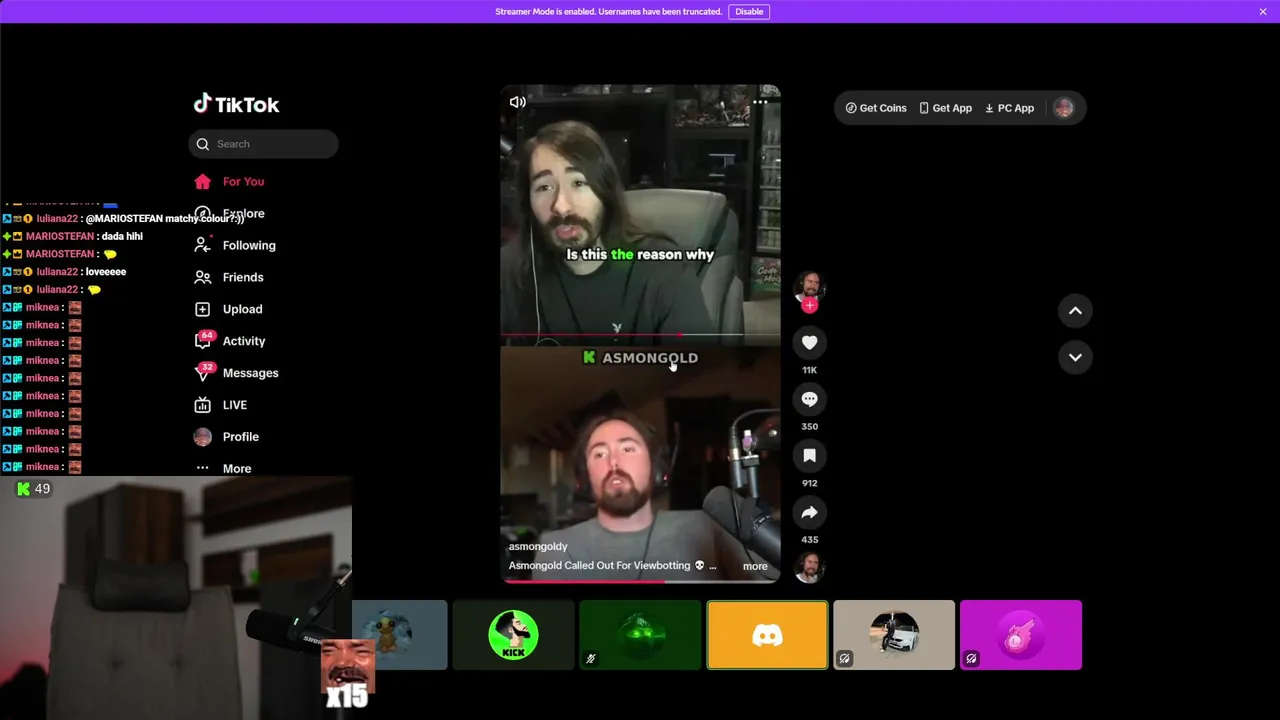
Task: Open the comments on the video
Action: [809, 399]
